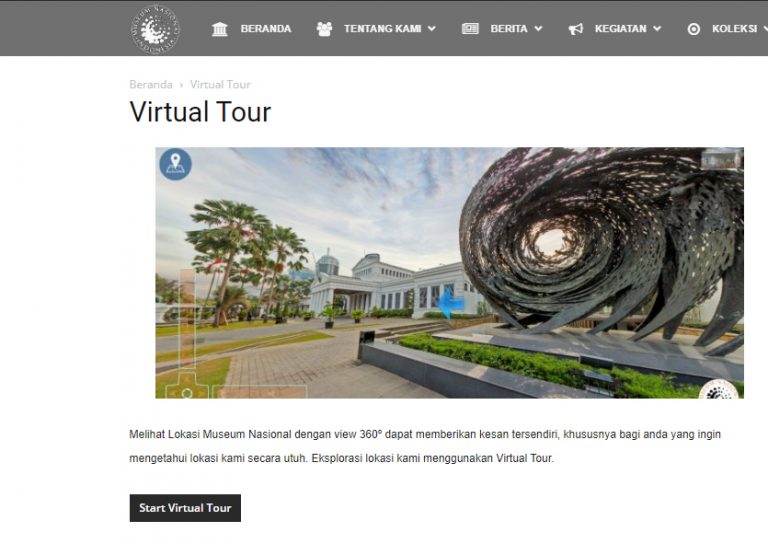This screenshot has width=768, height=544.
Task: Click the newspaper icon beside Berita
Action: click(x=470, y=29)
